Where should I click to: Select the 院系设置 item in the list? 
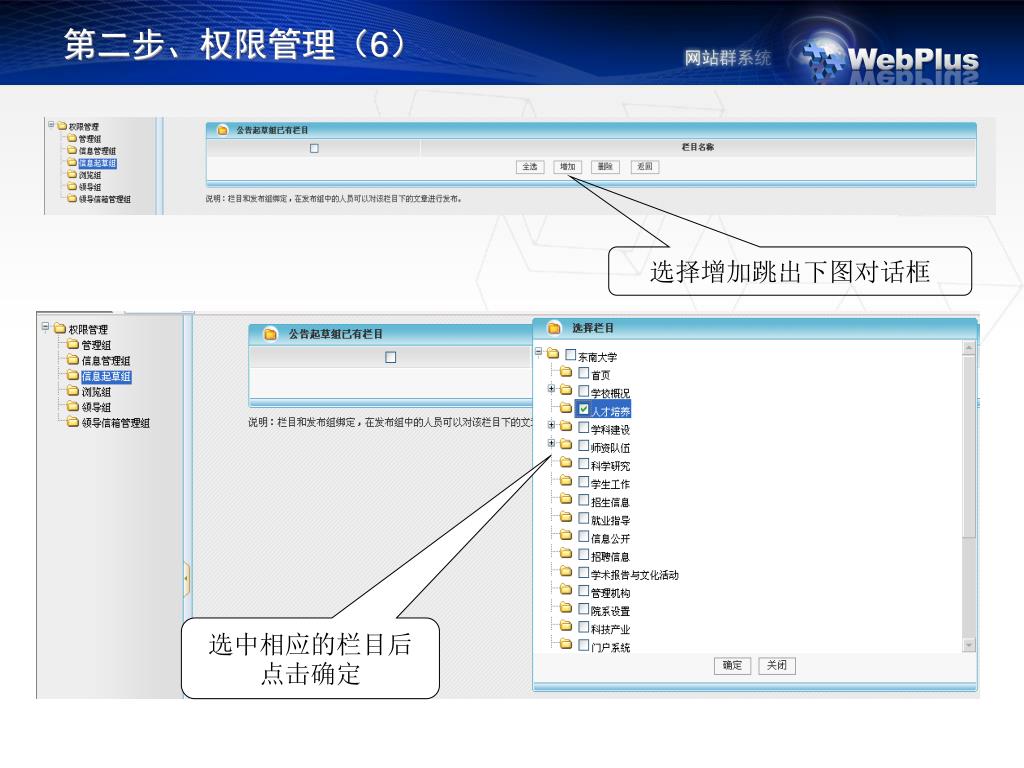[x=610, y=611]
